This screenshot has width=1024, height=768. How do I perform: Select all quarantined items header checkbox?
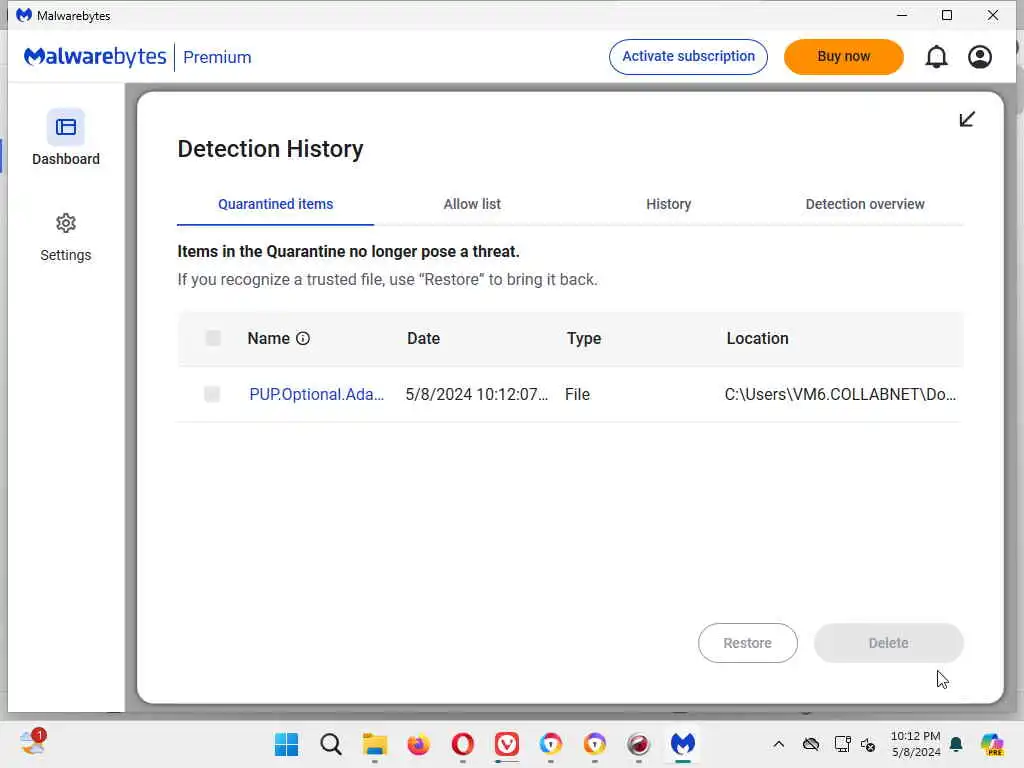pyautogui.click(x=213, y=338)
